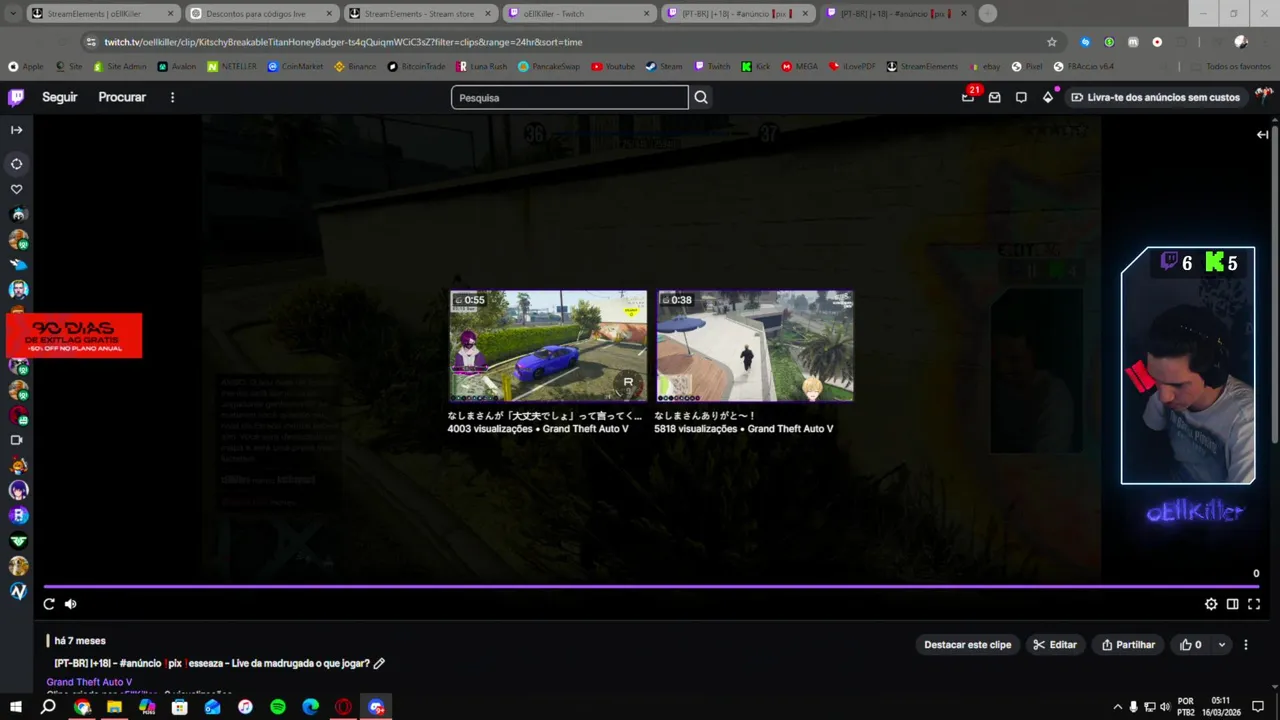
Task: Open the system volume tray icon
Action: pyautogui.click(x=1164, y=707)
